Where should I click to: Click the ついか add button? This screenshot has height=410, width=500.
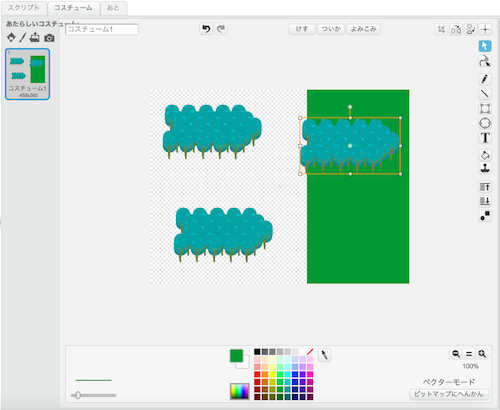click(x=331, y=29)
